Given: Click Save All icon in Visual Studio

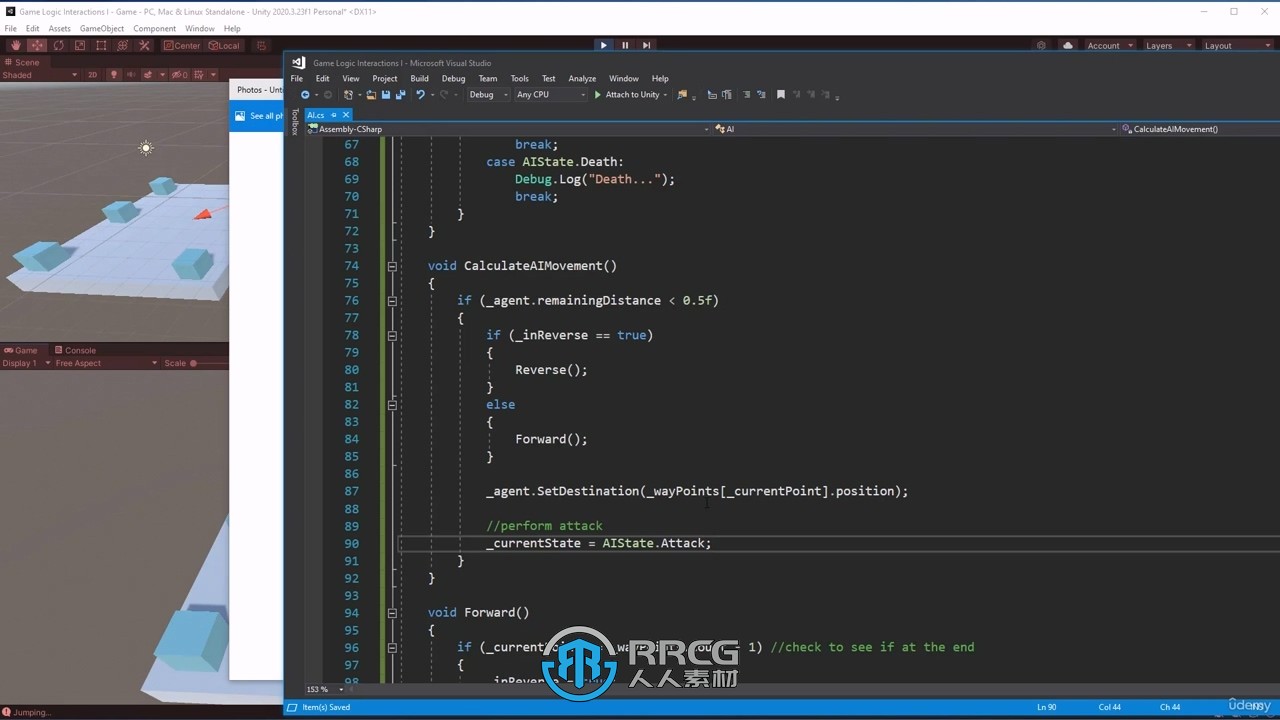Looking at the screenshot, I should [x=400, y=95].
